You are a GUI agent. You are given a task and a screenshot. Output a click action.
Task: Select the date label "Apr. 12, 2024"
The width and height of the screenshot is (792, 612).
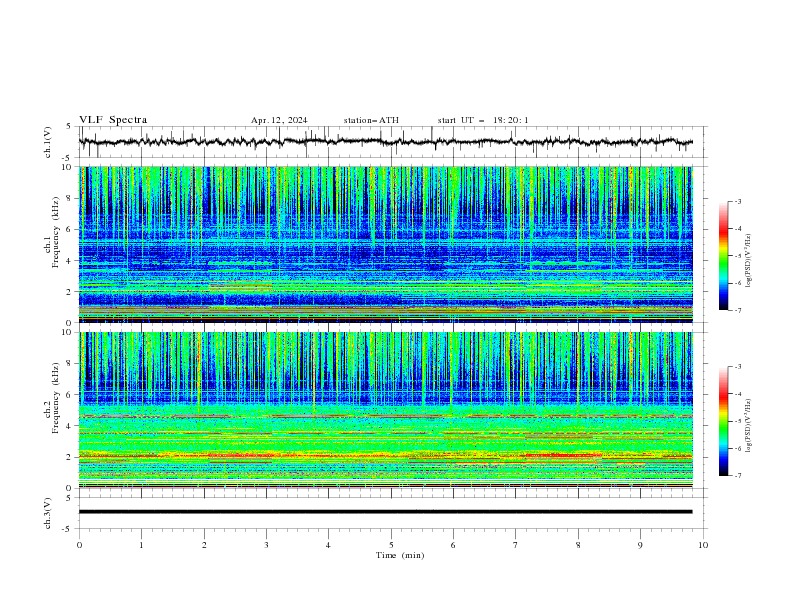[x=279, y=120]
